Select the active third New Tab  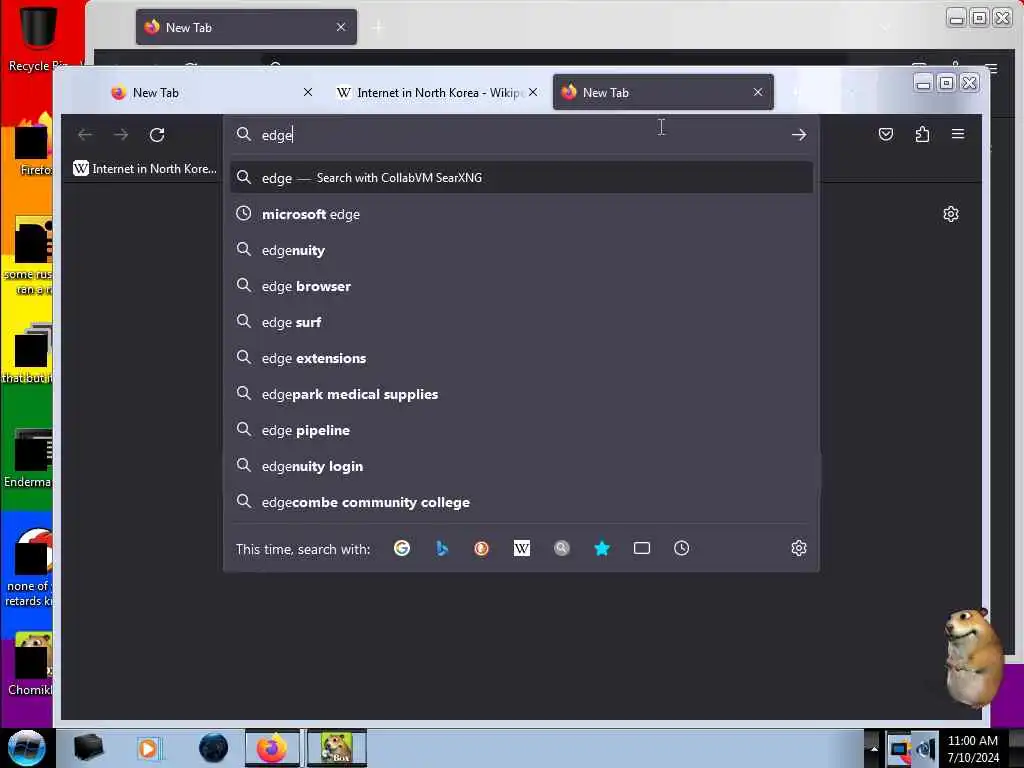click(663, 93)
